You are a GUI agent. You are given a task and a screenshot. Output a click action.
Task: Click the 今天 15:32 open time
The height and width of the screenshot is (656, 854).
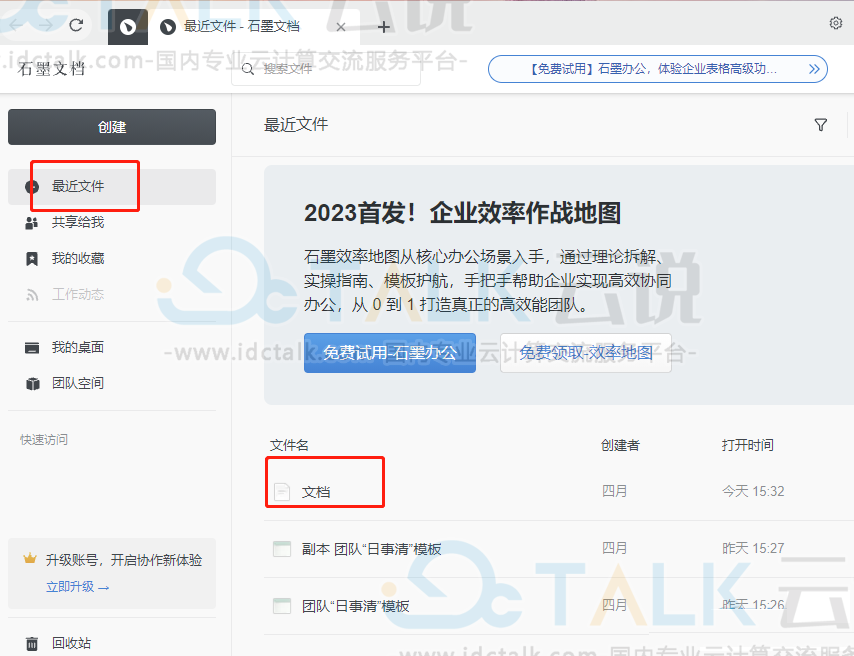(753, 491)
